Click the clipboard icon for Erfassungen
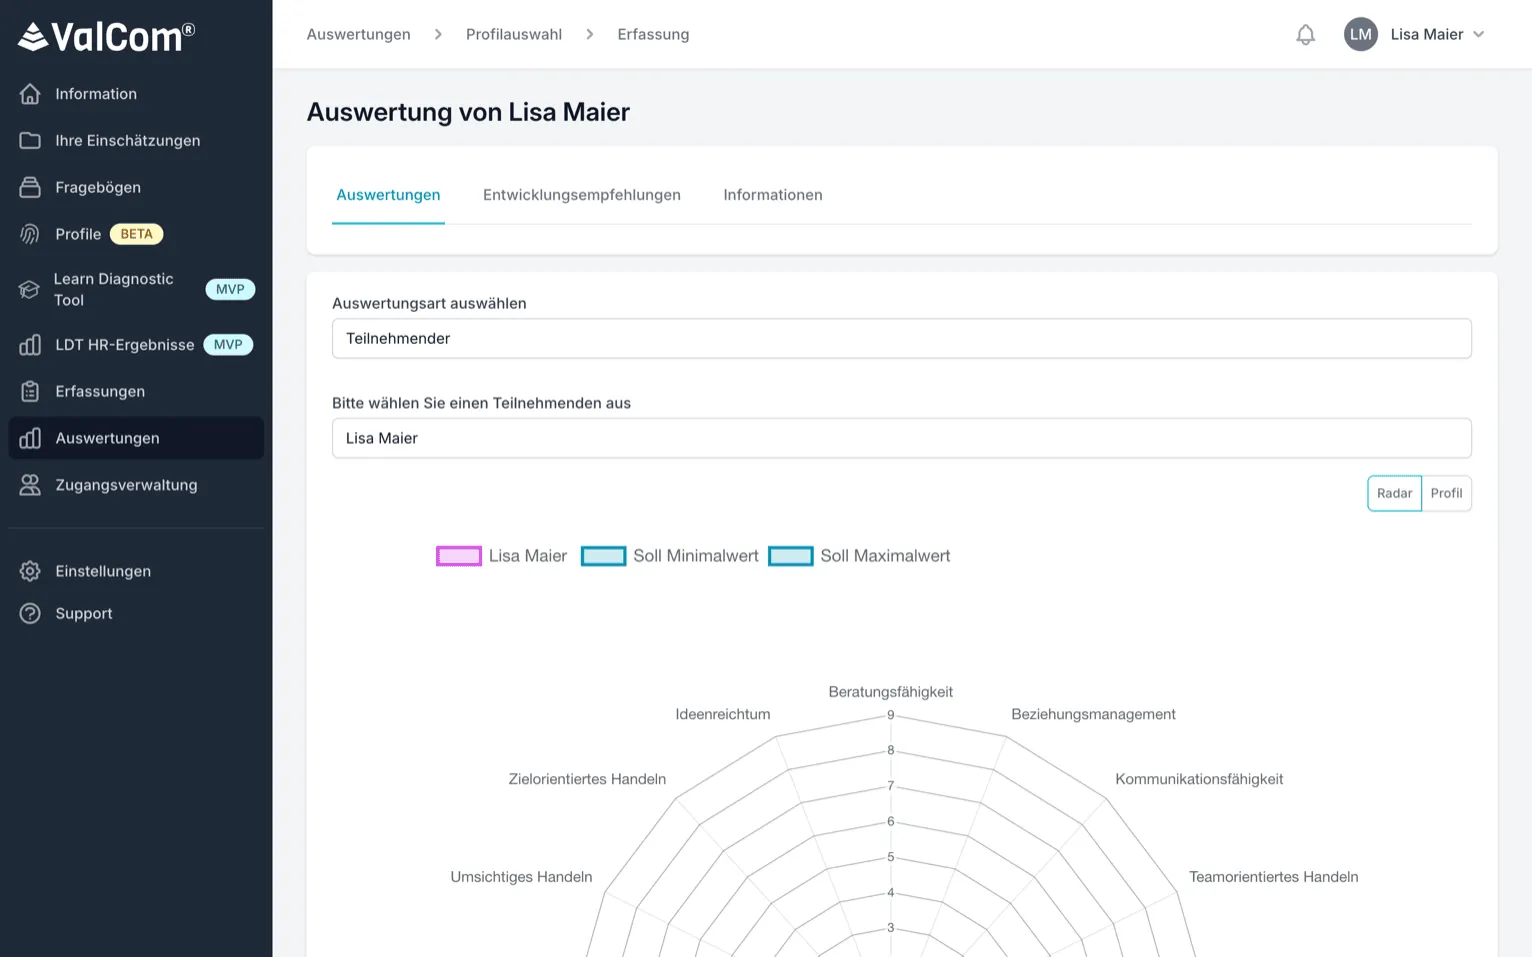1532x957 pixels. [x=30, y=392]
